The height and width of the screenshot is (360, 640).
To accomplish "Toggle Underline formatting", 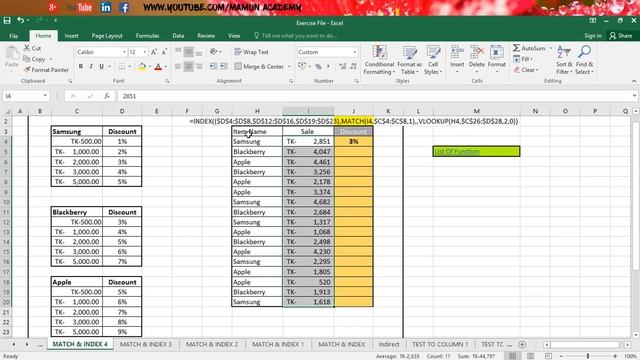I will (x=101, y=66).
